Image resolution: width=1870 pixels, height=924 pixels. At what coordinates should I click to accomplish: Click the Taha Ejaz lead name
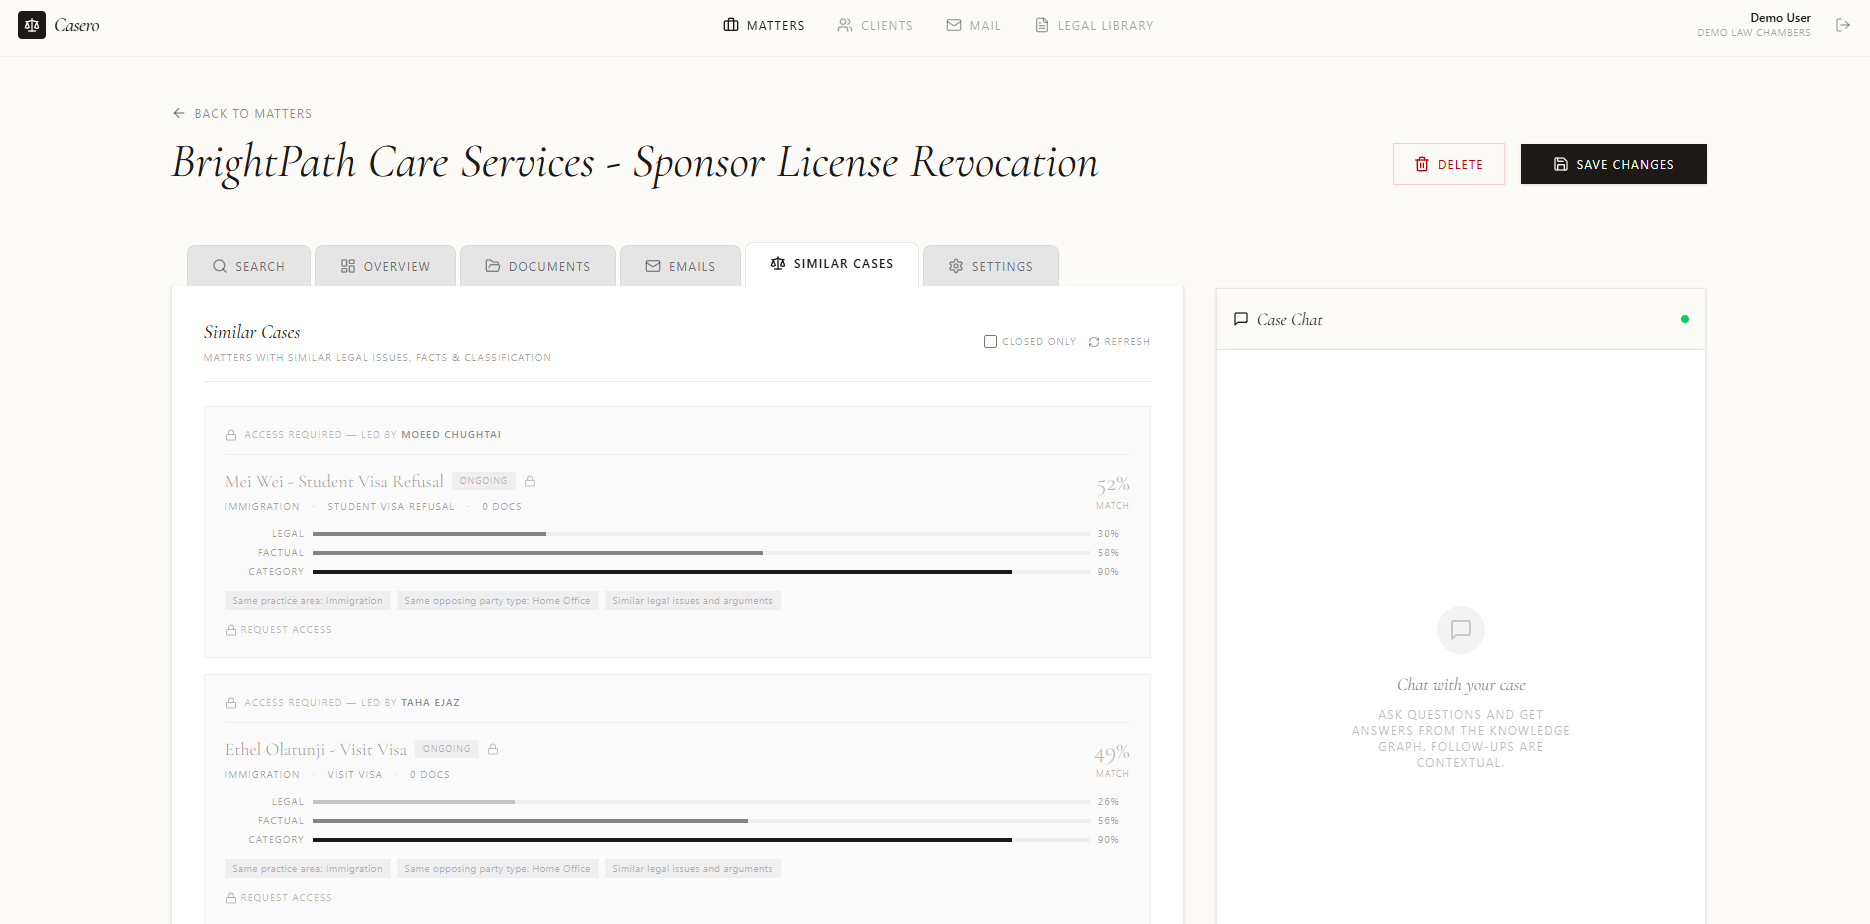point(430,703)
